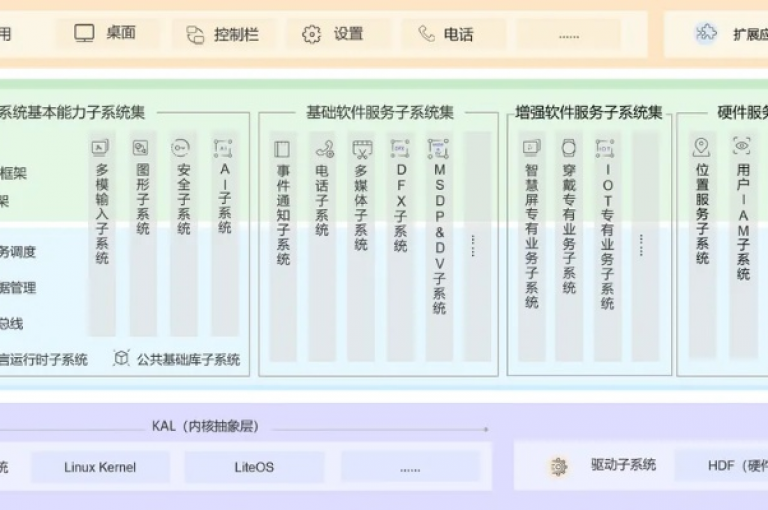Click the 桌面 monitor icon
Screen dimensions: 768x510
(84, 33)
